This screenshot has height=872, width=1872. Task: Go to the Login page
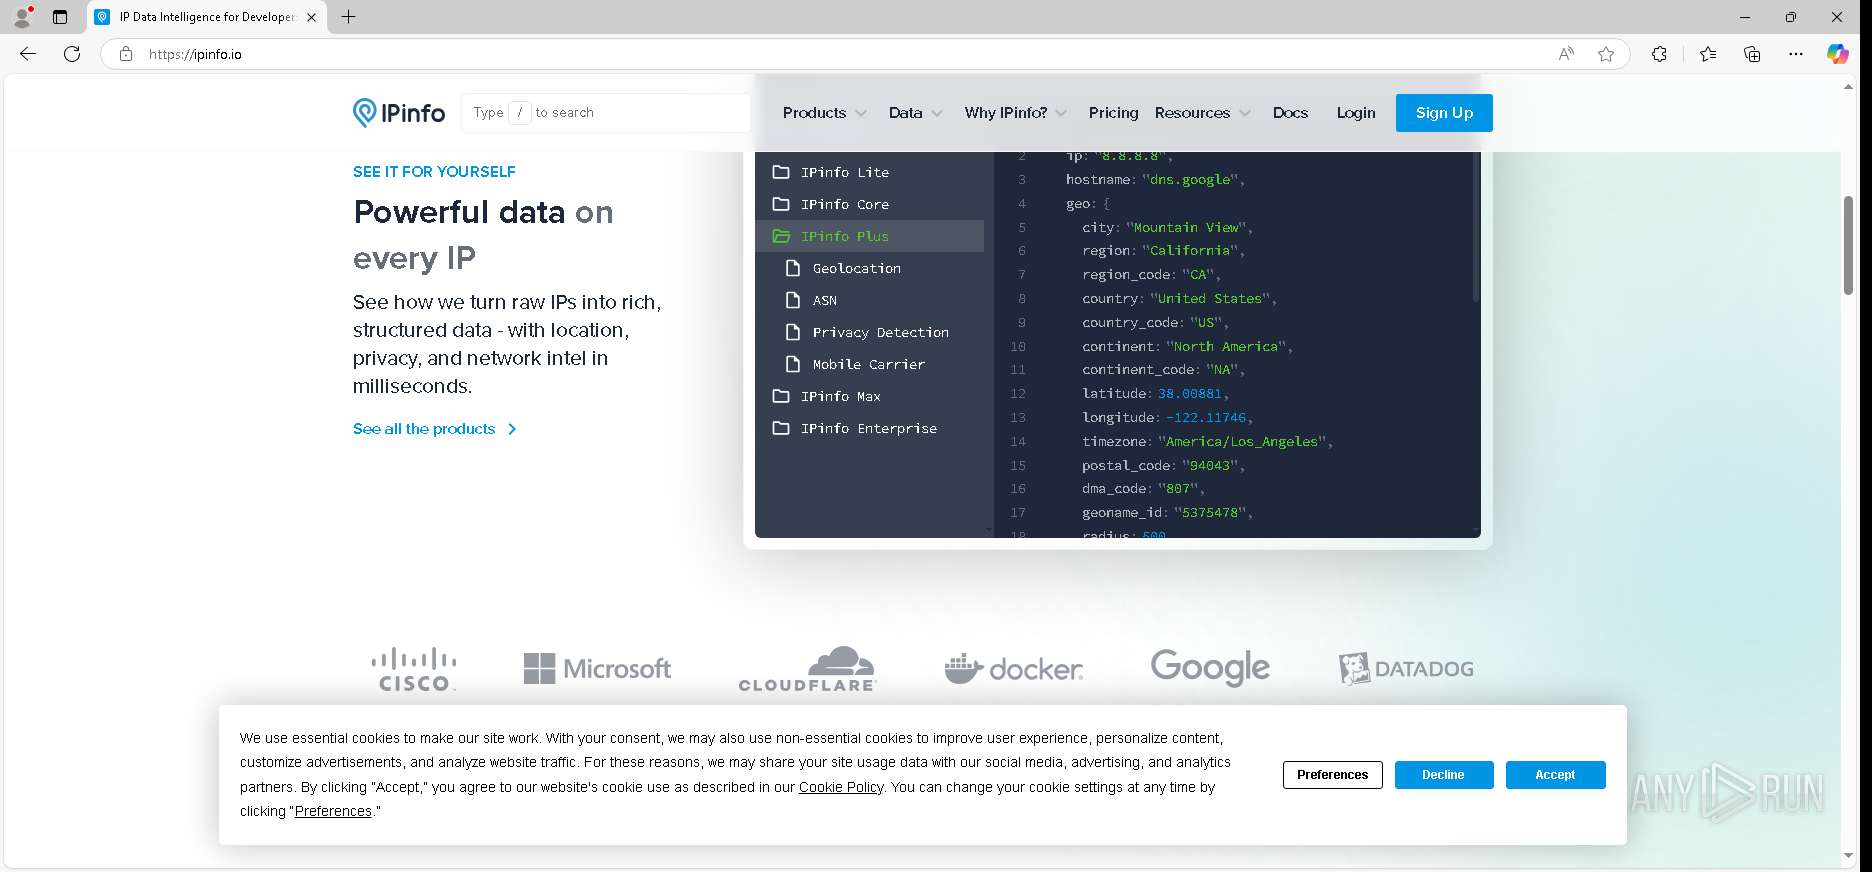pyautogui.click(x=1356, y=113)
